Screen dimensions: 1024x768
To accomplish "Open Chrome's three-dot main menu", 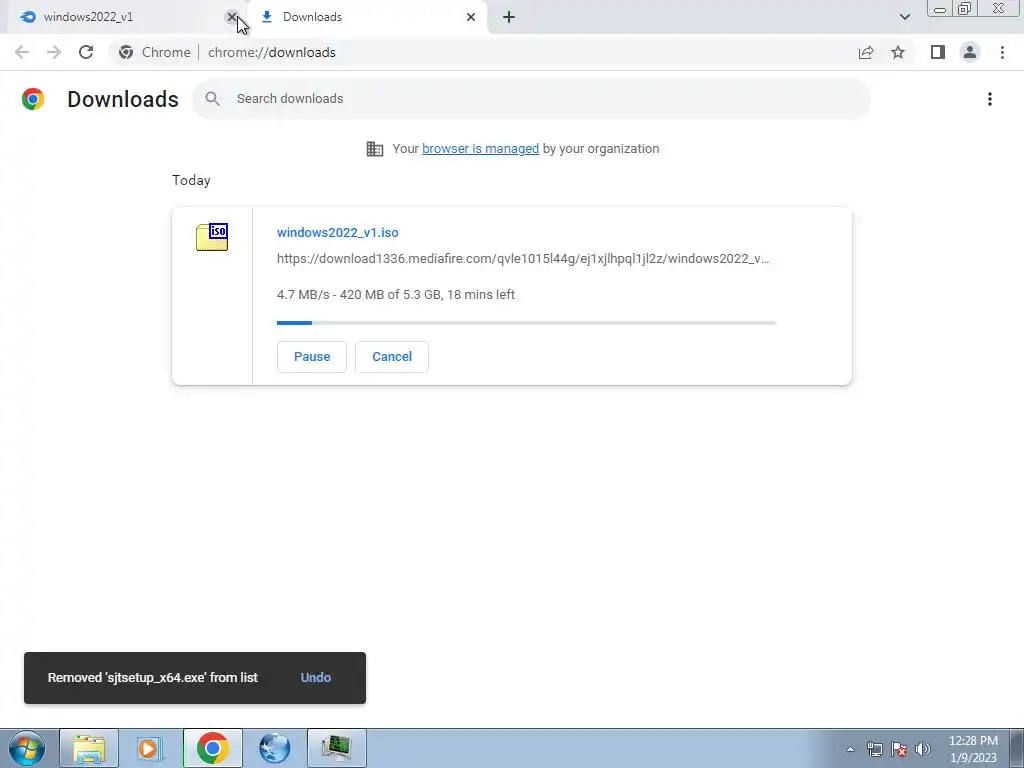I will click(x=1002, y=52).
